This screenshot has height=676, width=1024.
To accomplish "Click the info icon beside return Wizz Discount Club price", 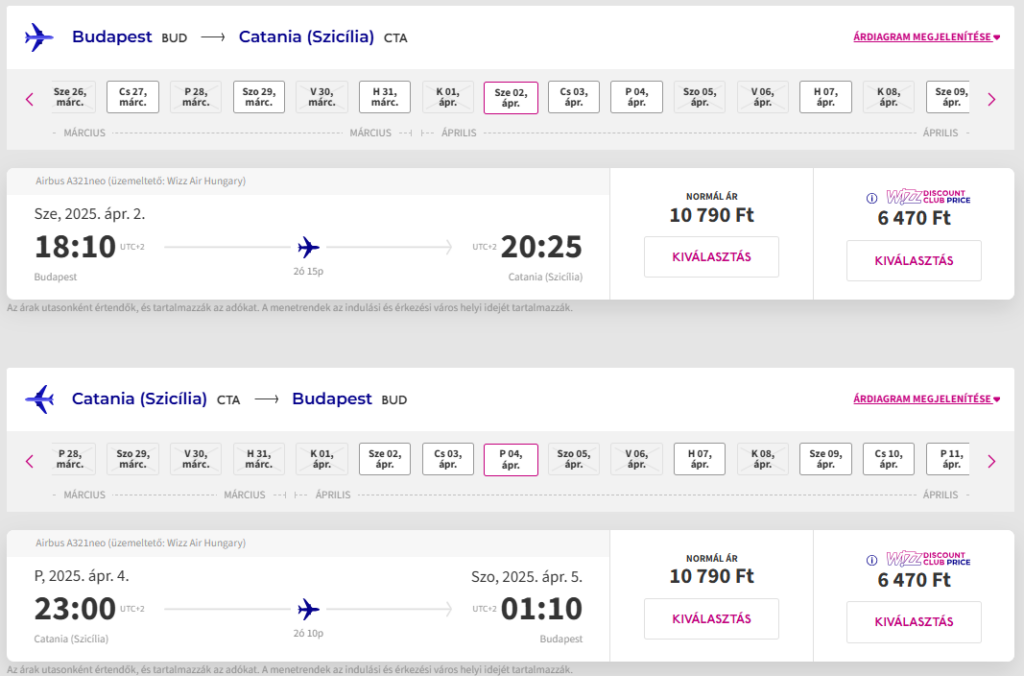I will coord(872,560).
